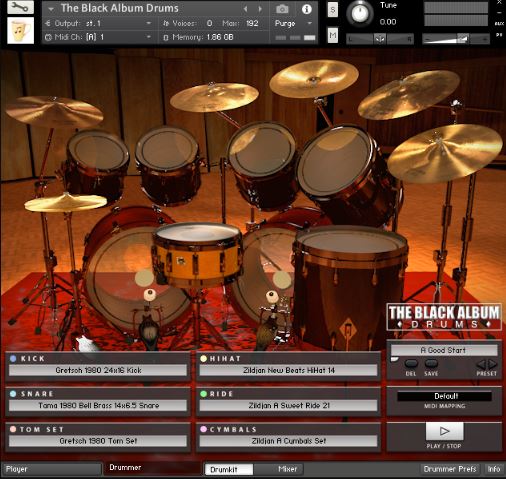Click the next preset arrow
This screenshot has width=506, height=479.
[x=493, y=364]
